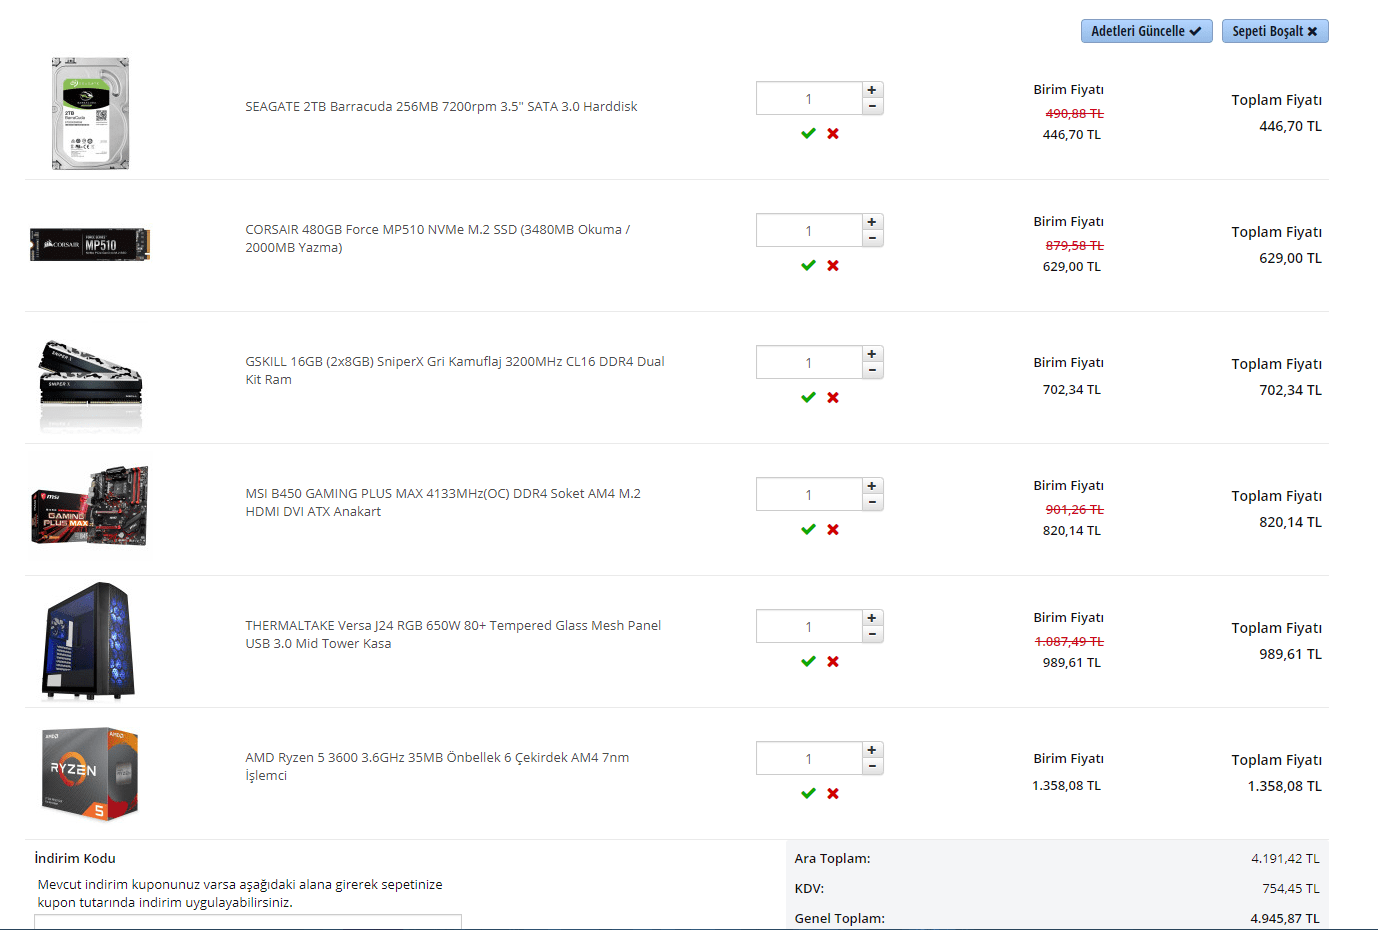Remove Thermaltake Versa case using red X

point(833,661)
